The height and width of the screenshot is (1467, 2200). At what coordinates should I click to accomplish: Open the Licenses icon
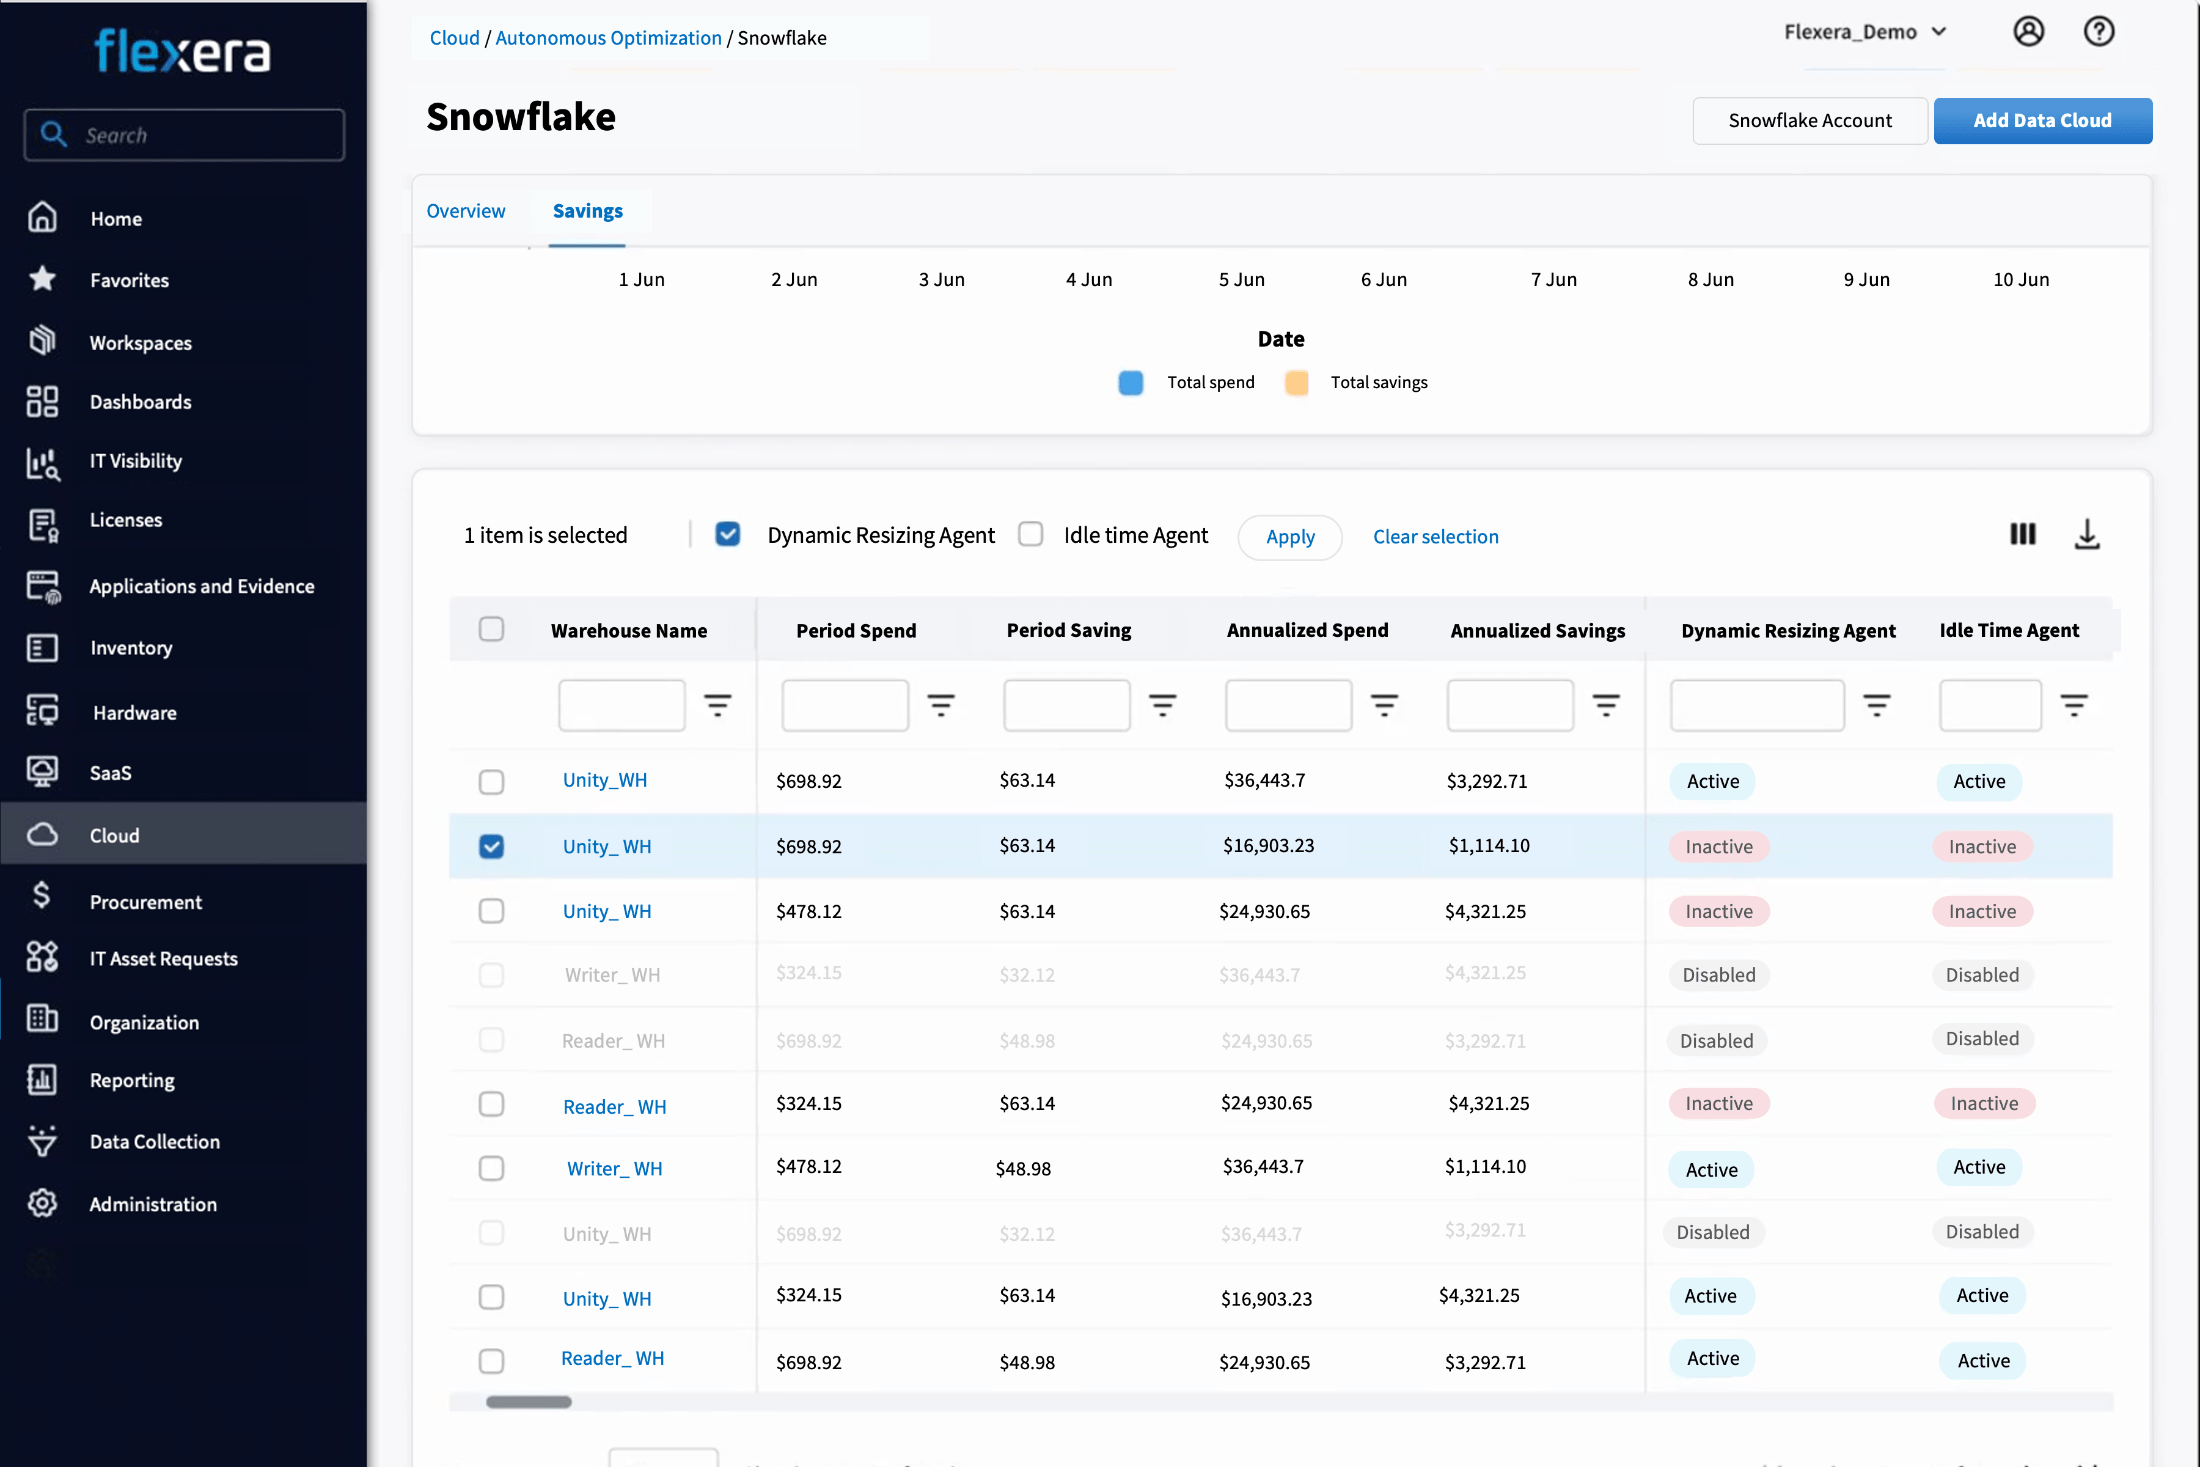tap(42, 523)
